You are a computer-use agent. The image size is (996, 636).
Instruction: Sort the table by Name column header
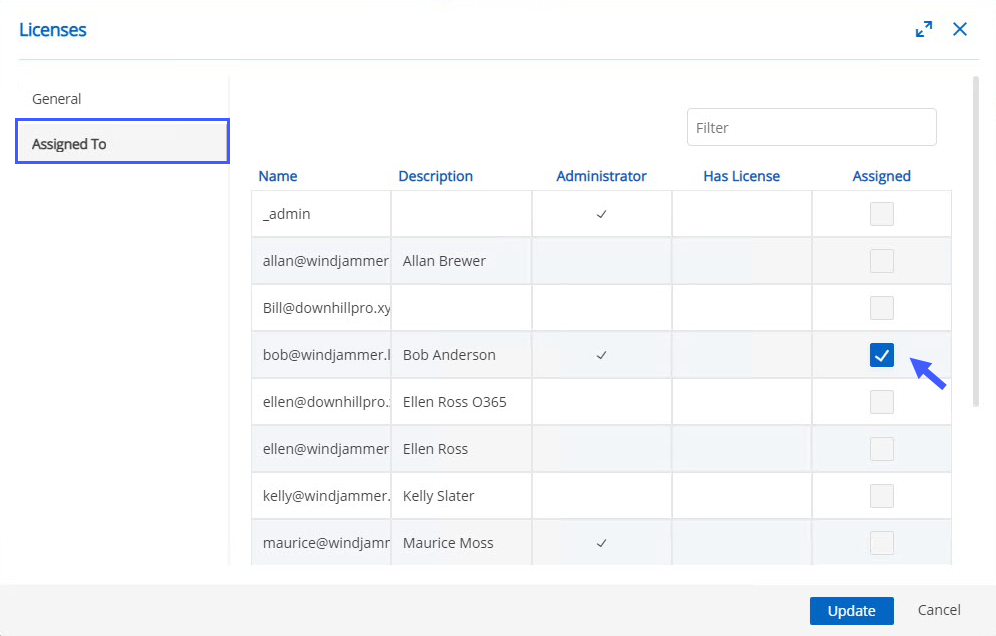278,176
